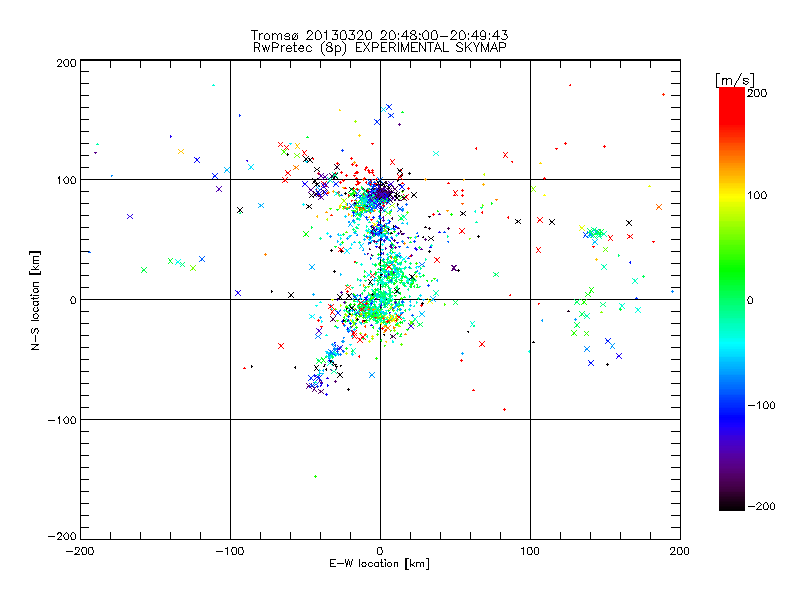Click the 'E-W location [km]' axis label

379,564
